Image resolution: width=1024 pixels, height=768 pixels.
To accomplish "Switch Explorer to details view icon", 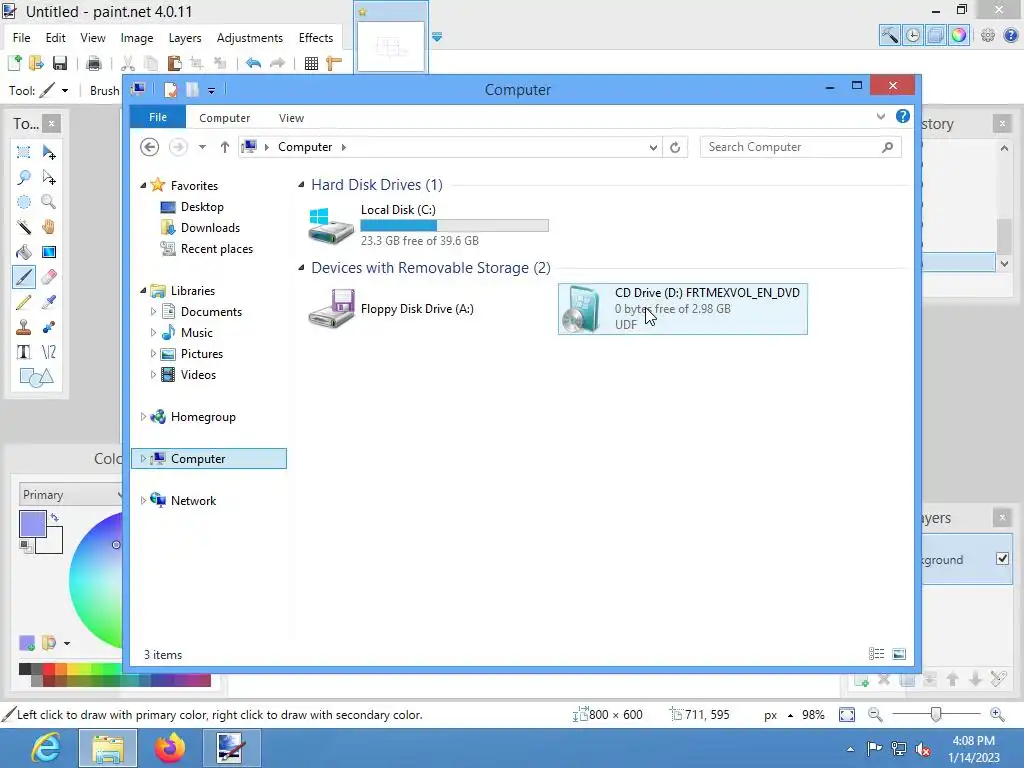I will click(876, 654).
